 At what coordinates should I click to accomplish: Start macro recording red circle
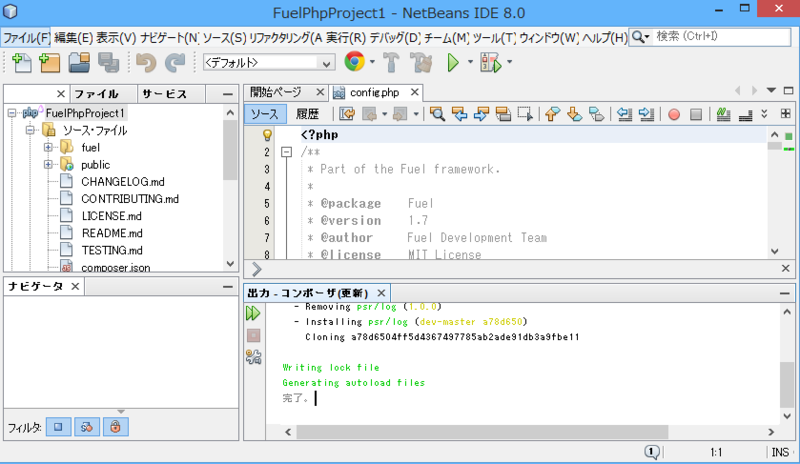pyautogui.click(x=674, y=114)
